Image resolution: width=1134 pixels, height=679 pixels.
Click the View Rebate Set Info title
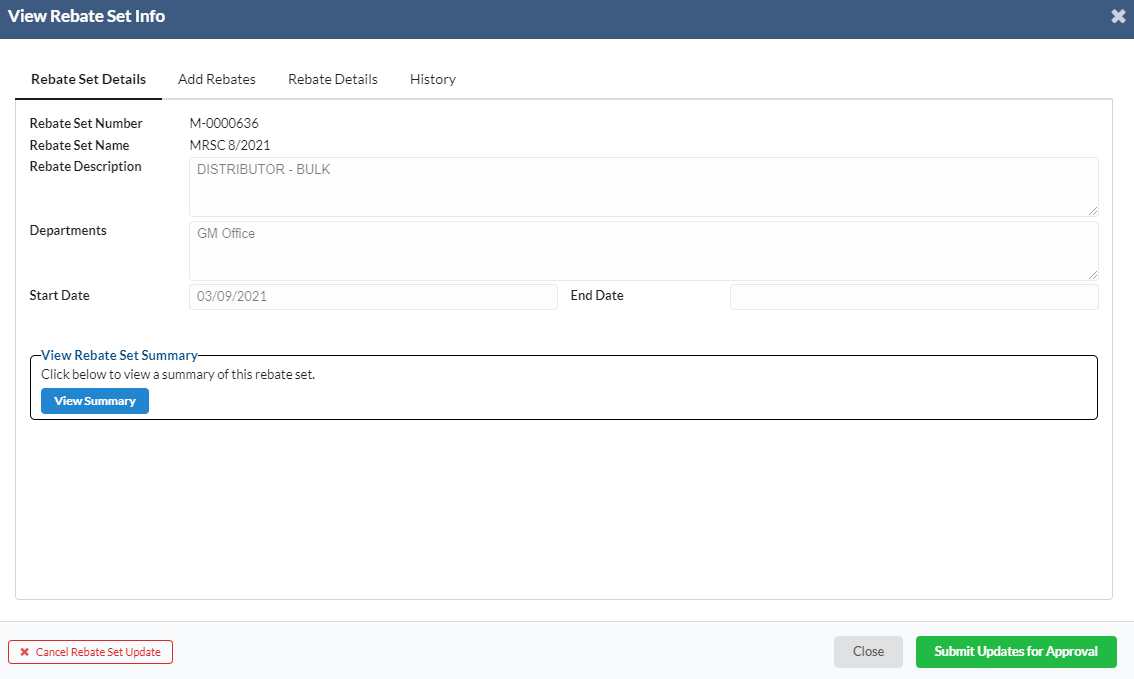86,16
